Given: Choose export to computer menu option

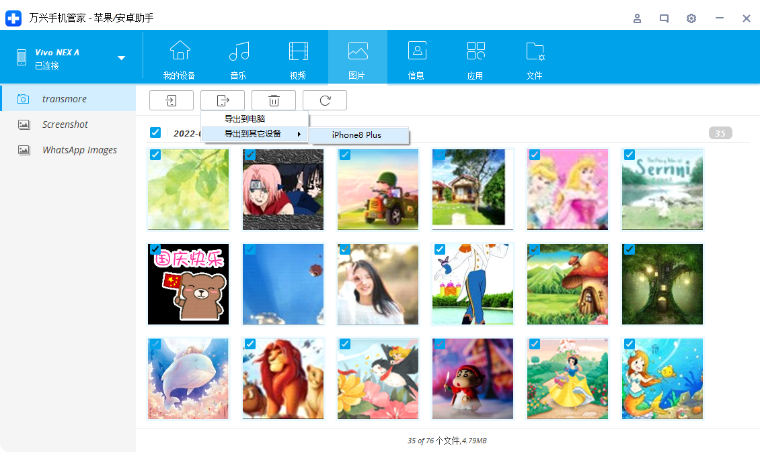Looking at the screenshot, I should pyautogui.click(x=245, y=119).
